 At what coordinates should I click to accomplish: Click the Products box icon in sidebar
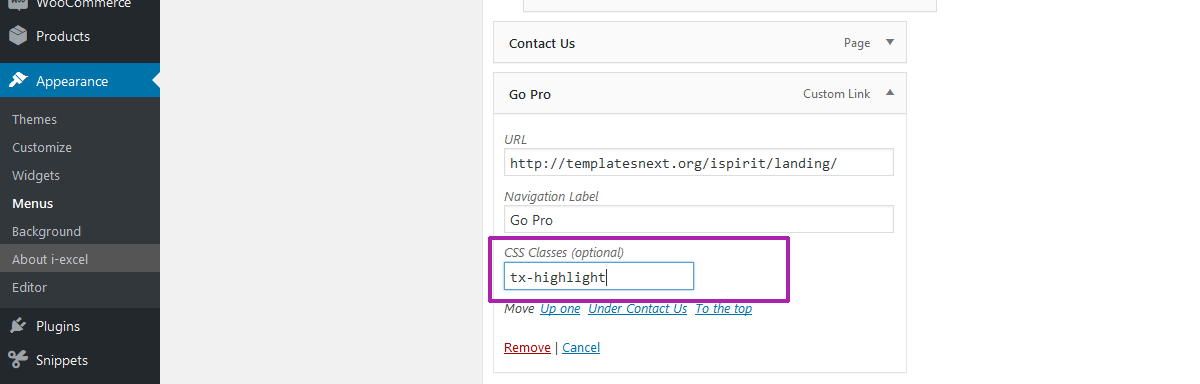coord(18,36)
